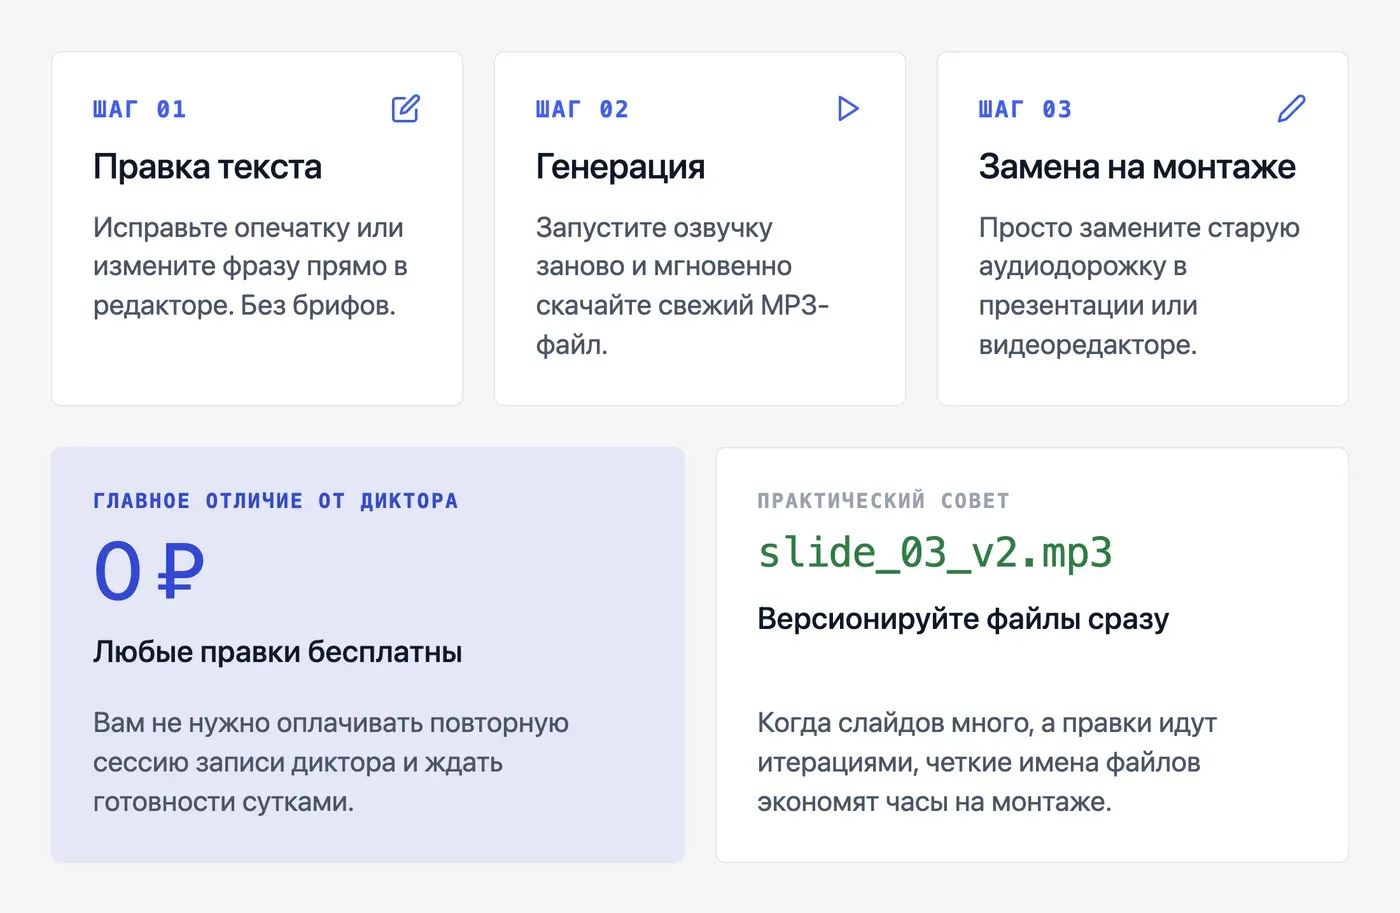This screenshot has width=1400, height=913.
Task: Select the Любые правки бесплатны heading
Action: click(278, 652)
